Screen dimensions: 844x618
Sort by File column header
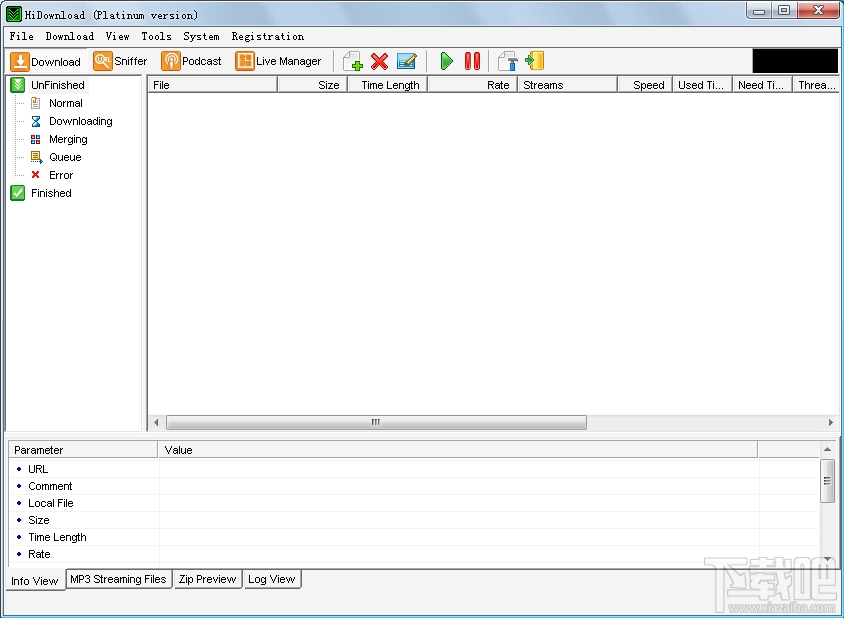tap(213, 85)
